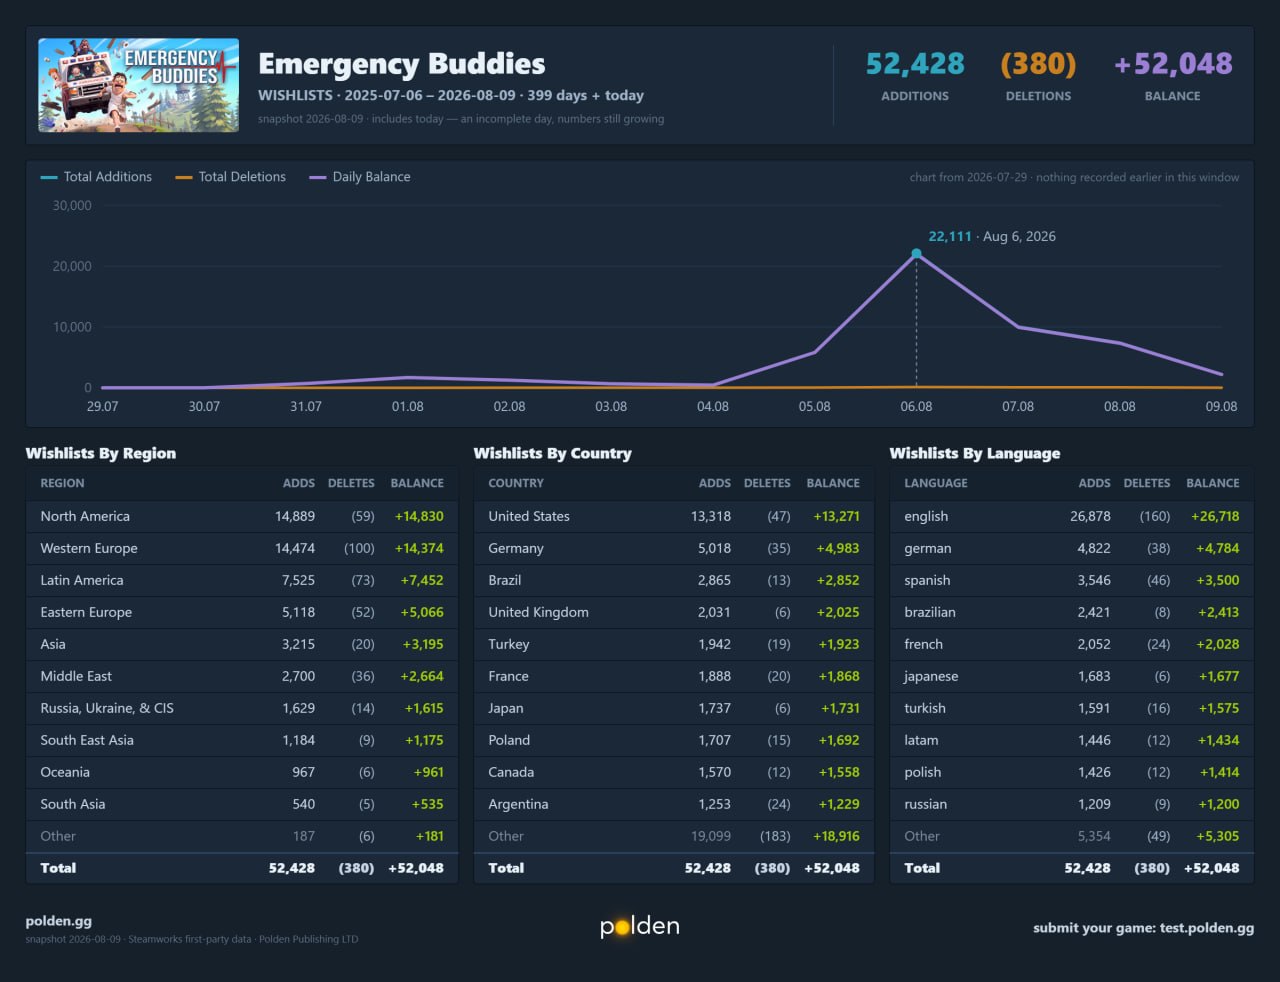Select the english language row
The image size is (1280, 982).
[1072, 516]
